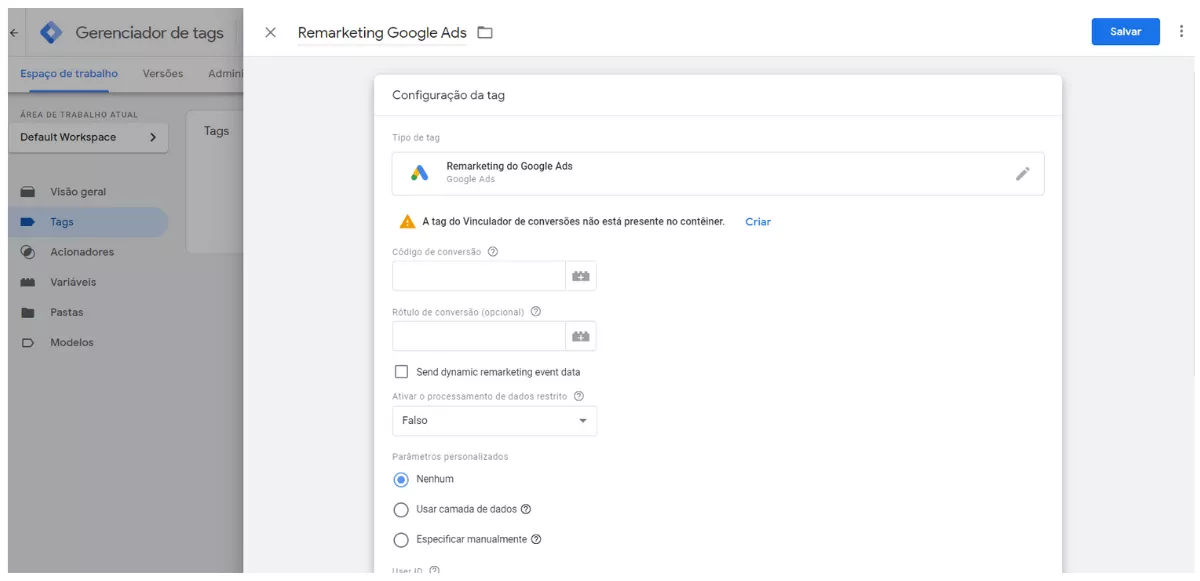Screen dimensions: 1200x581
Task: Switch to the Versões tab
Action: point(163,74)
